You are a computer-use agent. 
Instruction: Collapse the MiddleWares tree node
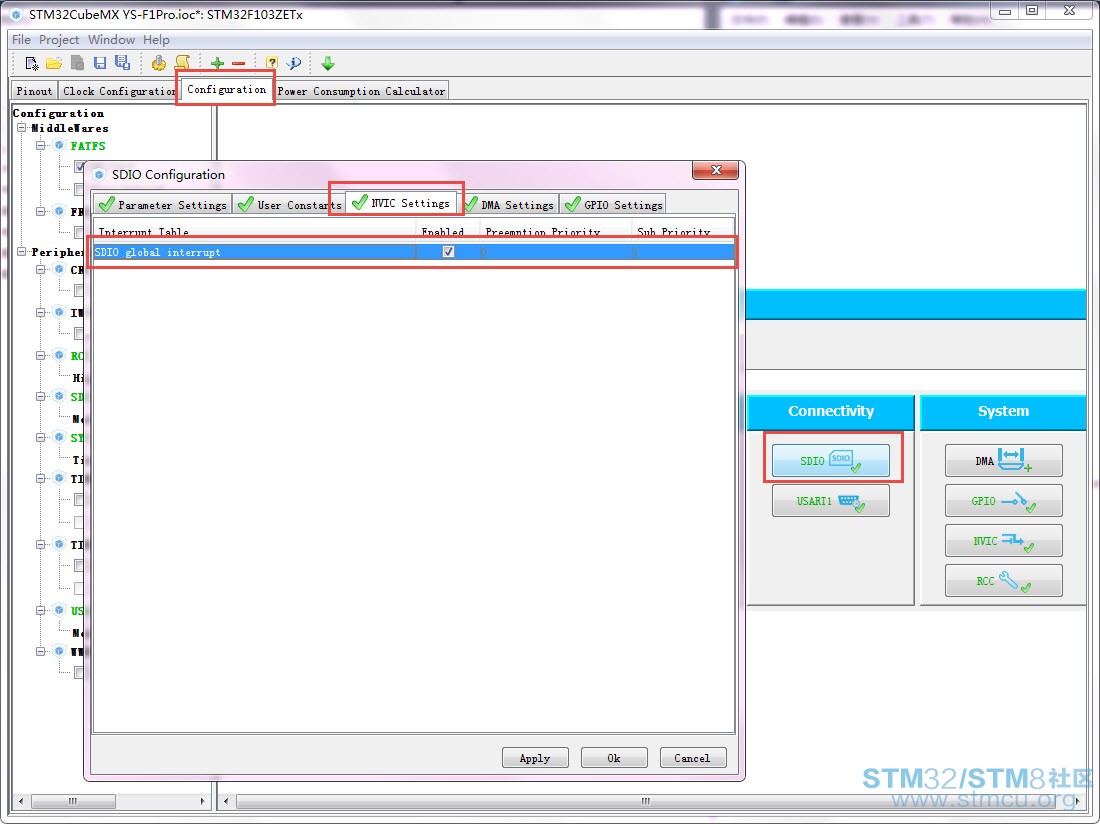coord(22,128)
